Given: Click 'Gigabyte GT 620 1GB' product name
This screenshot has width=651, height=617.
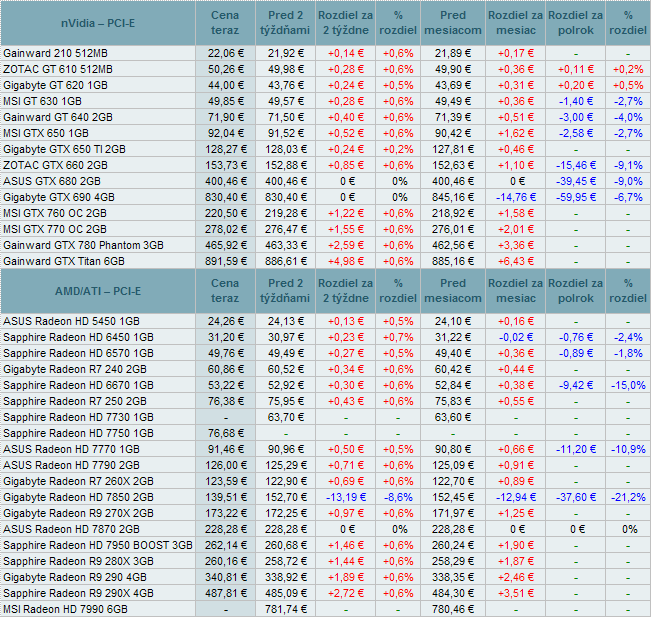Looking at the screenshot, I should pos(55,86).
